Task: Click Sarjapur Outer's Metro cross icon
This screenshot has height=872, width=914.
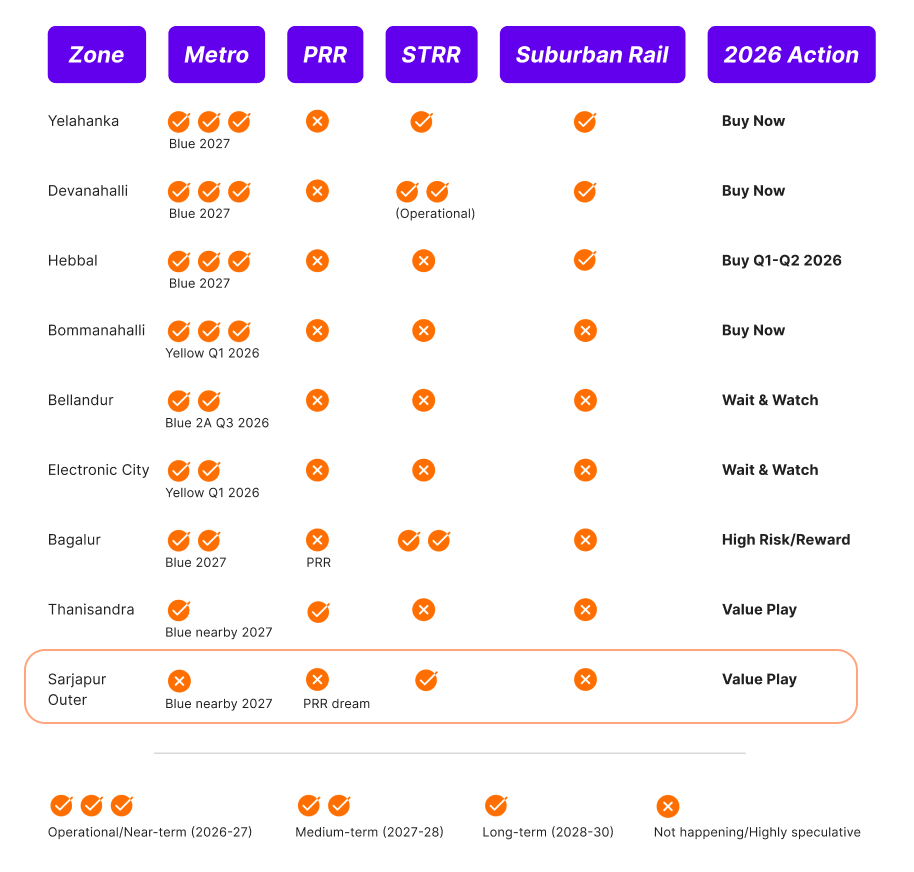Action: tap(179, 681)
